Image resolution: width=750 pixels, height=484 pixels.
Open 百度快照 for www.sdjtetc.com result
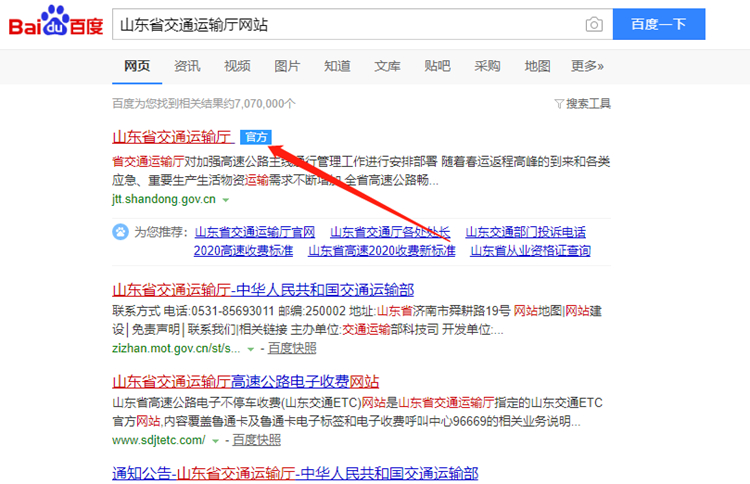(256, 440)
